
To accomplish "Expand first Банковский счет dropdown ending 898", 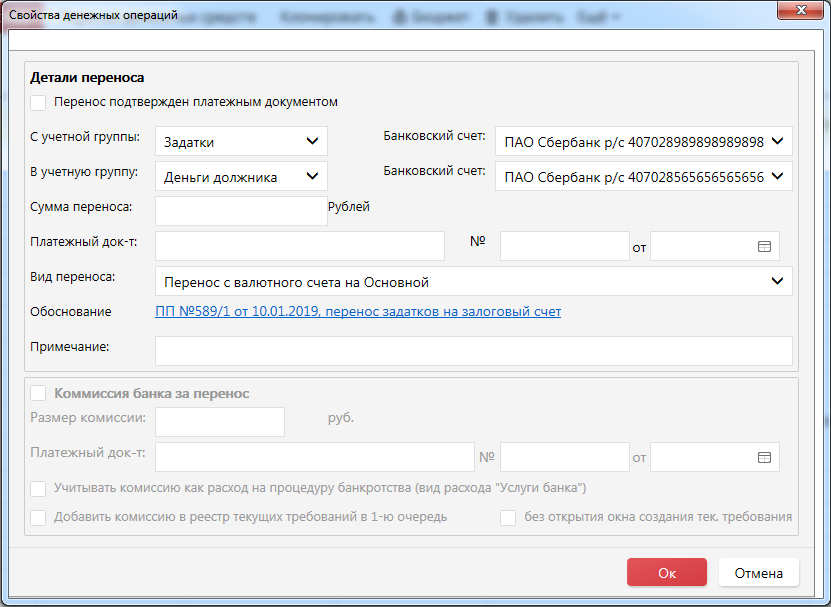I will click(x=643, y=142).
